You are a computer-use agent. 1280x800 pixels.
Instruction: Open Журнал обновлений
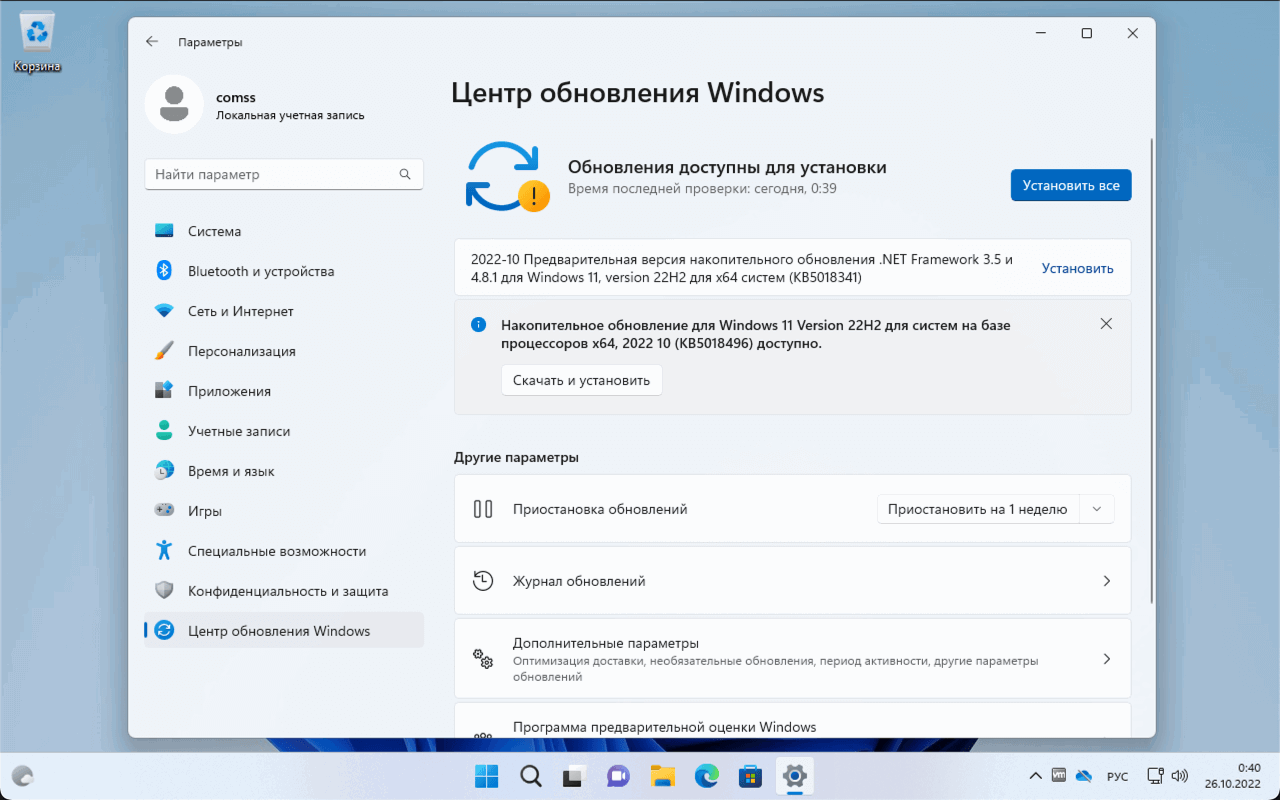tap(793, 581)
